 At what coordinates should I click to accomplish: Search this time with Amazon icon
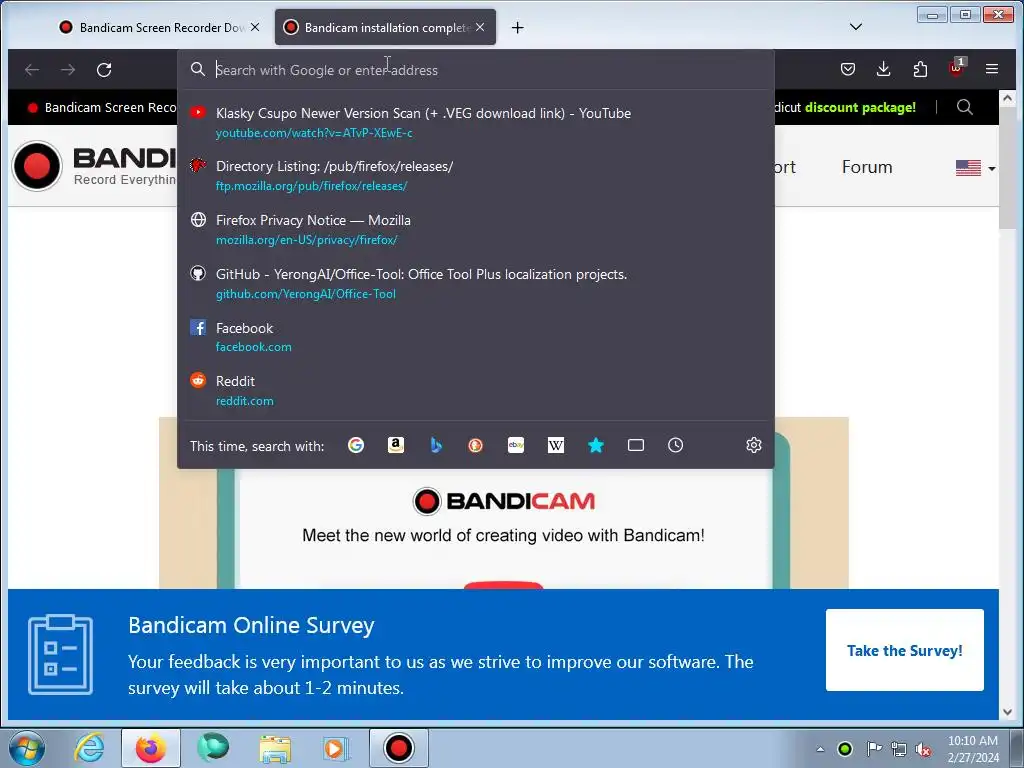point(396,445)
